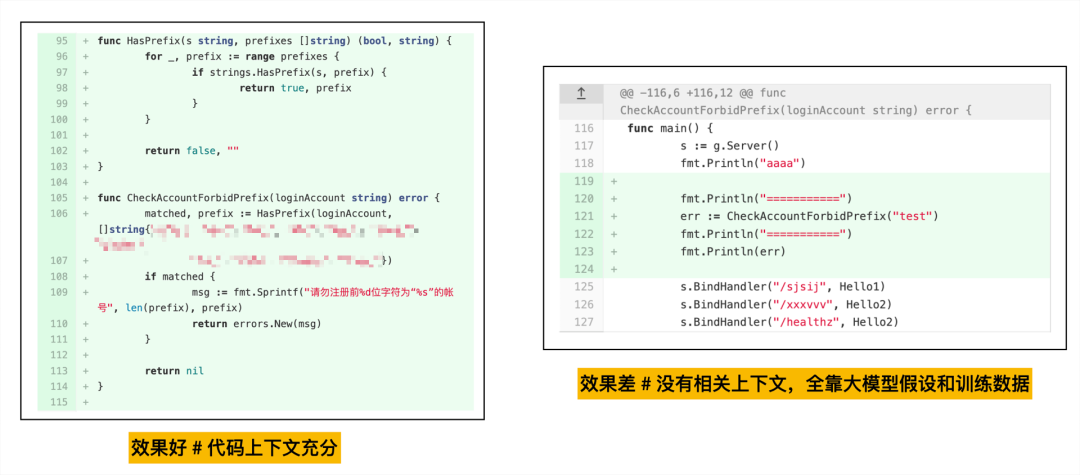Select line number 98 in left diff

pyautogui.click(x=61, y=88)
